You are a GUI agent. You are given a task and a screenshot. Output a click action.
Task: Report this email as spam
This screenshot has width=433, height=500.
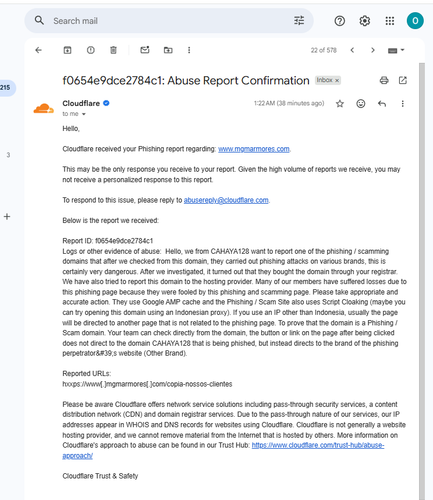91,50
